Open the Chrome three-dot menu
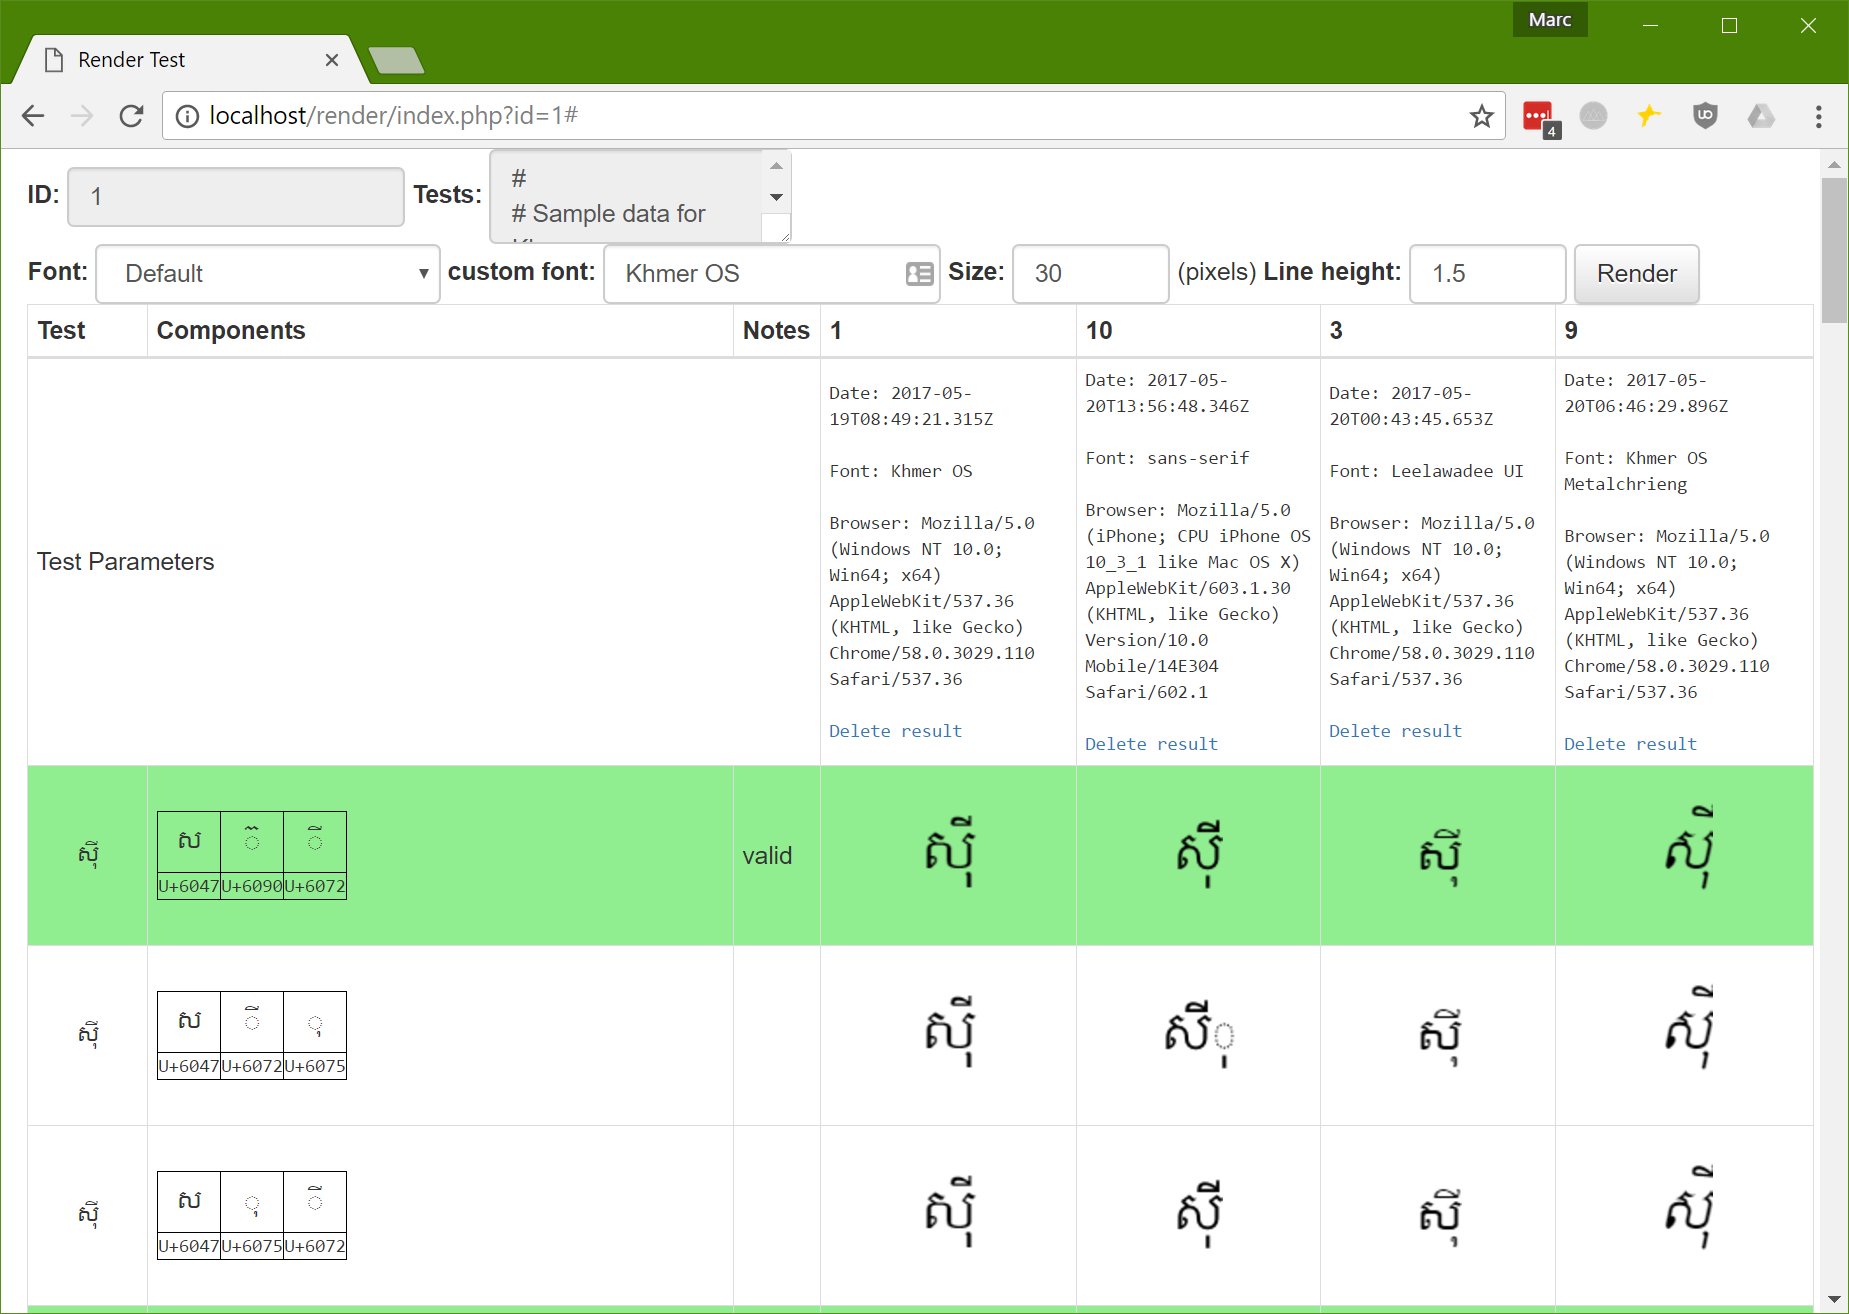The image size is (1849, 1314). pos(1818,116)
